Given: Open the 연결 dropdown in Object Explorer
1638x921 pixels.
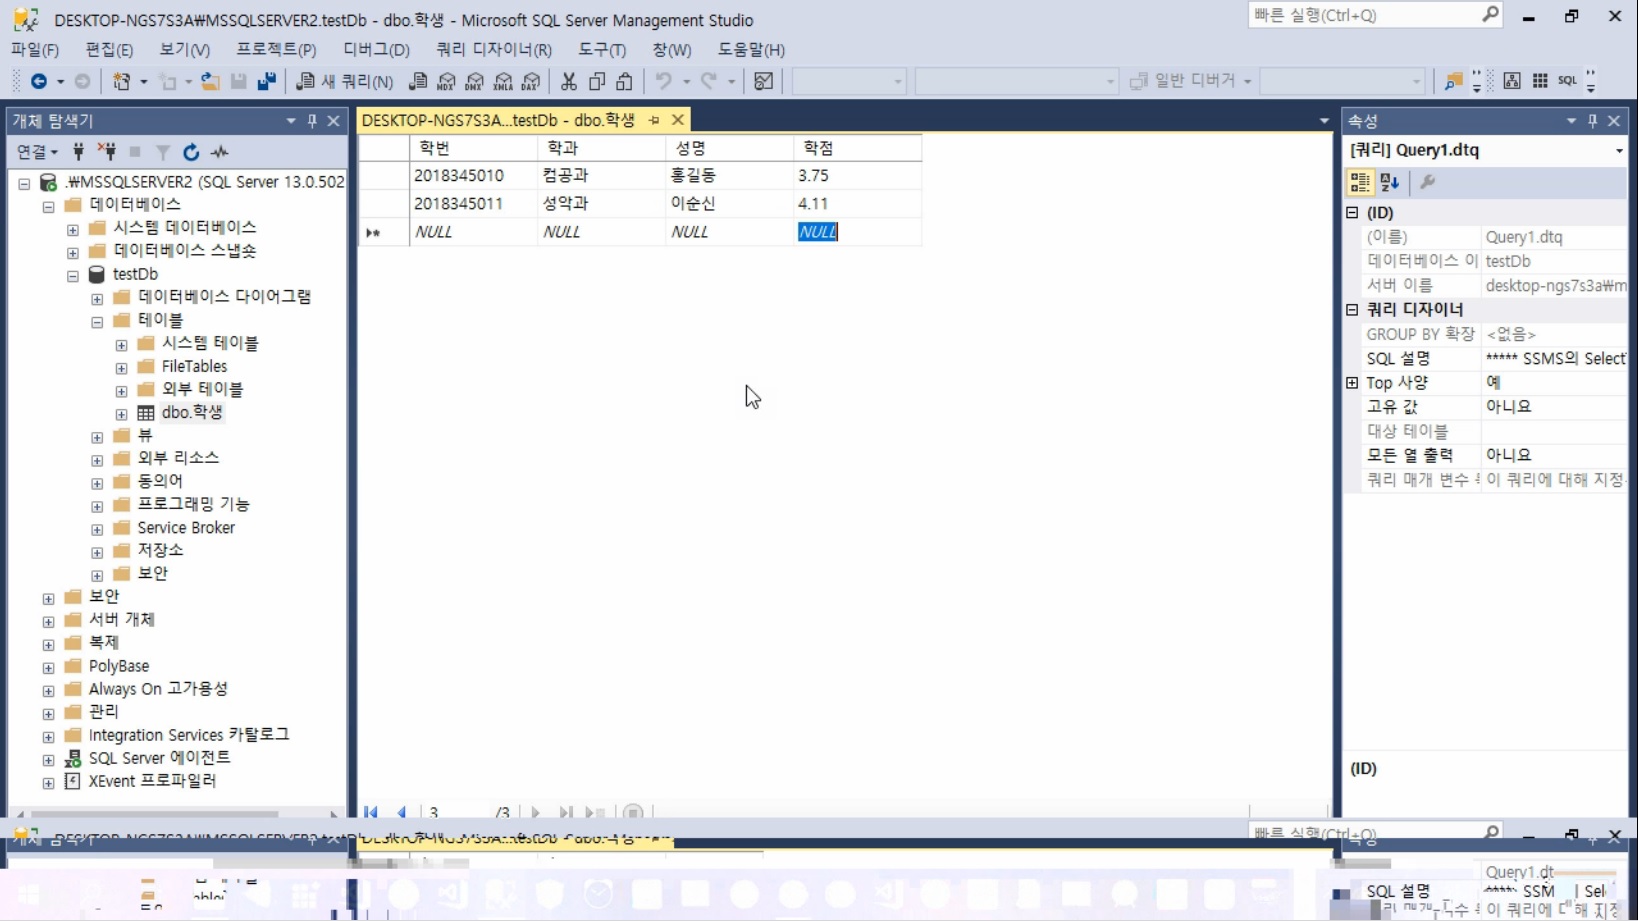Looking at the screenshot, I should click(37, 152).
